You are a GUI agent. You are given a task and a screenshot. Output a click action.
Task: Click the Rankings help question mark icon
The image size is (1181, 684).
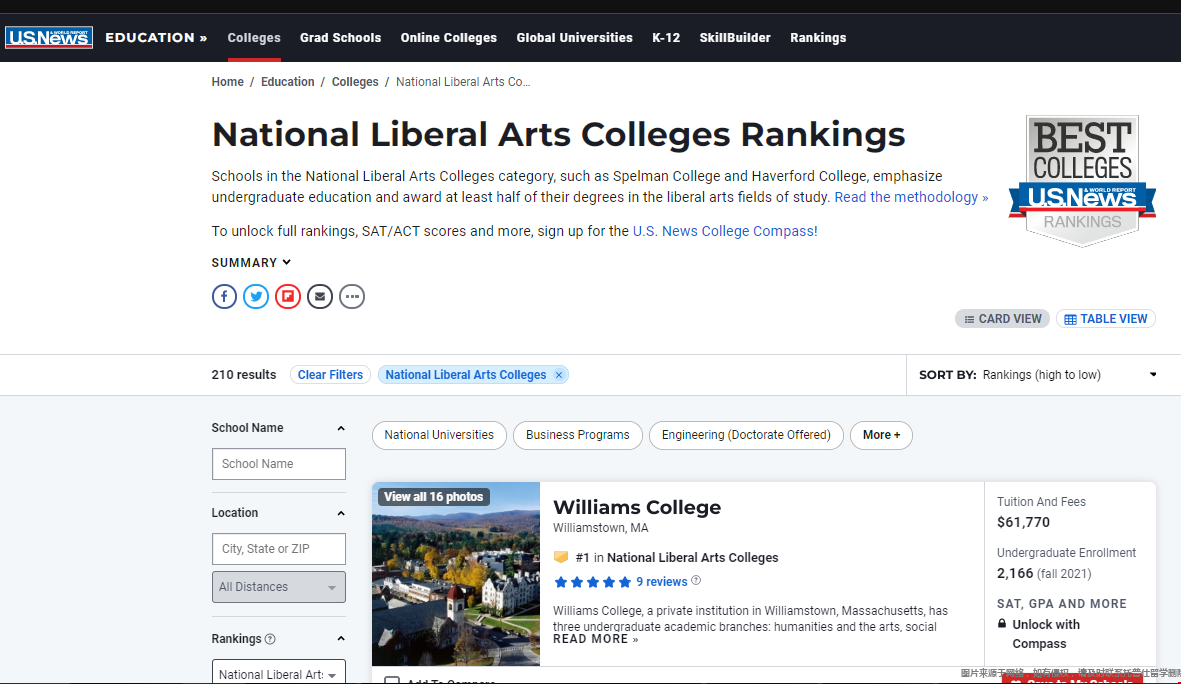click(270, 639)
